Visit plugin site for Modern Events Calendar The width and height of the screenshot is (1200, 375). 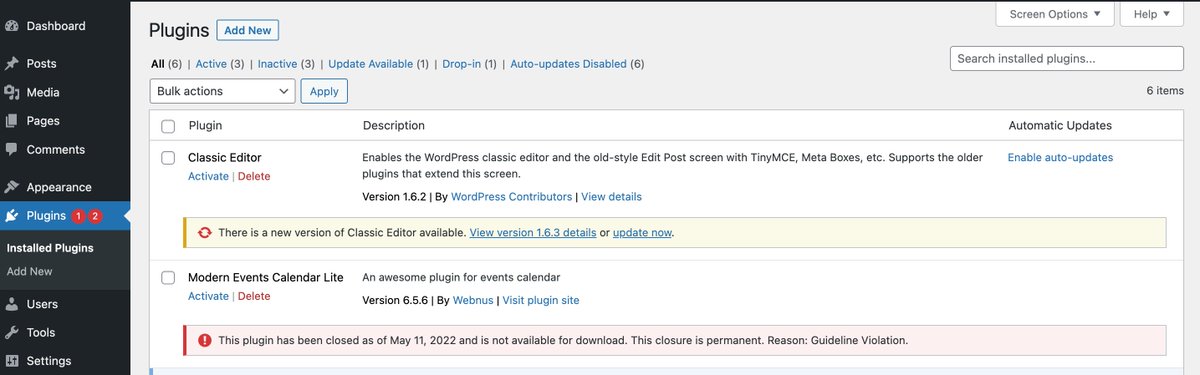click(x=541, y=300)
